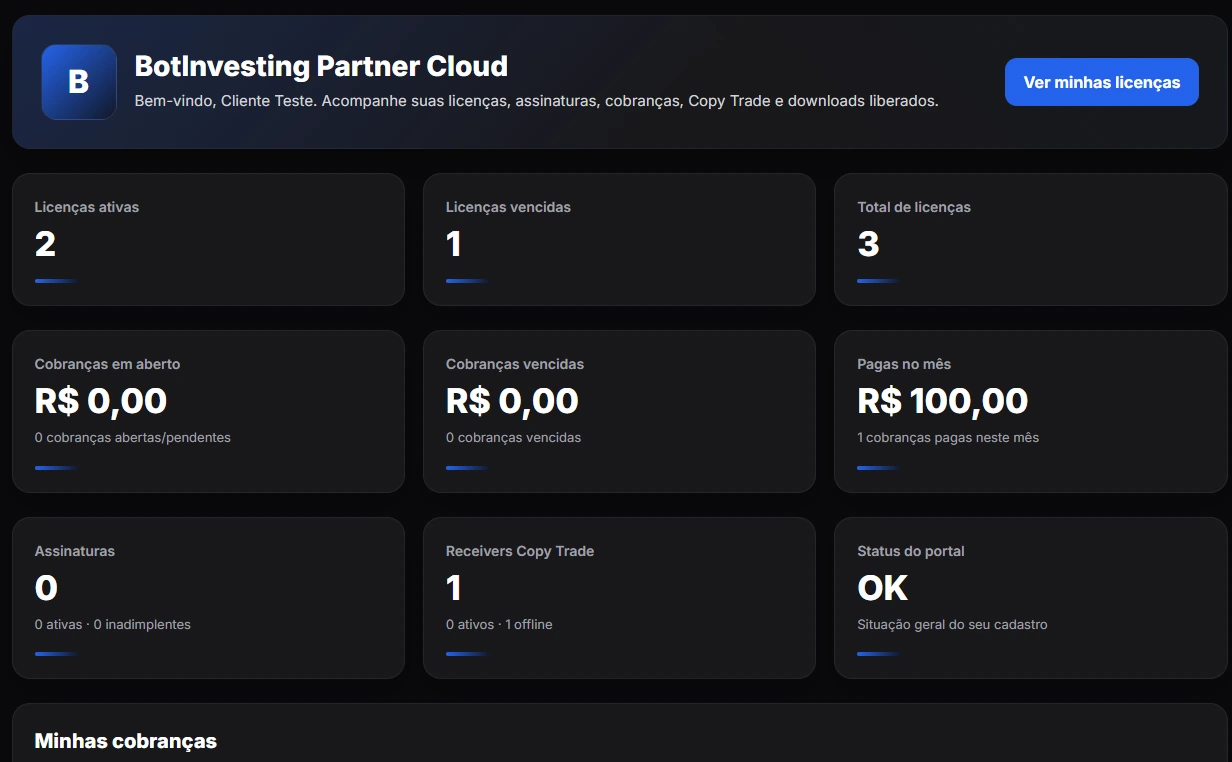This screenshot has width=1232, height=762.
Task: Select the value 1 under Receivers Copy Trade
Action: tap(454, 588)
